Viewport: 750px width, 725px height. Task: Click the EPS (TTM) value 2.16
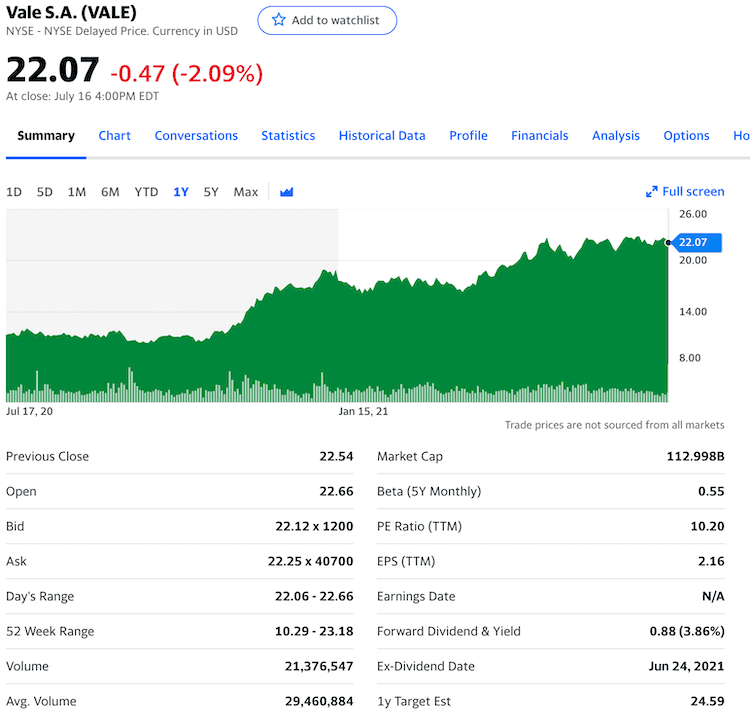(711, 561)
